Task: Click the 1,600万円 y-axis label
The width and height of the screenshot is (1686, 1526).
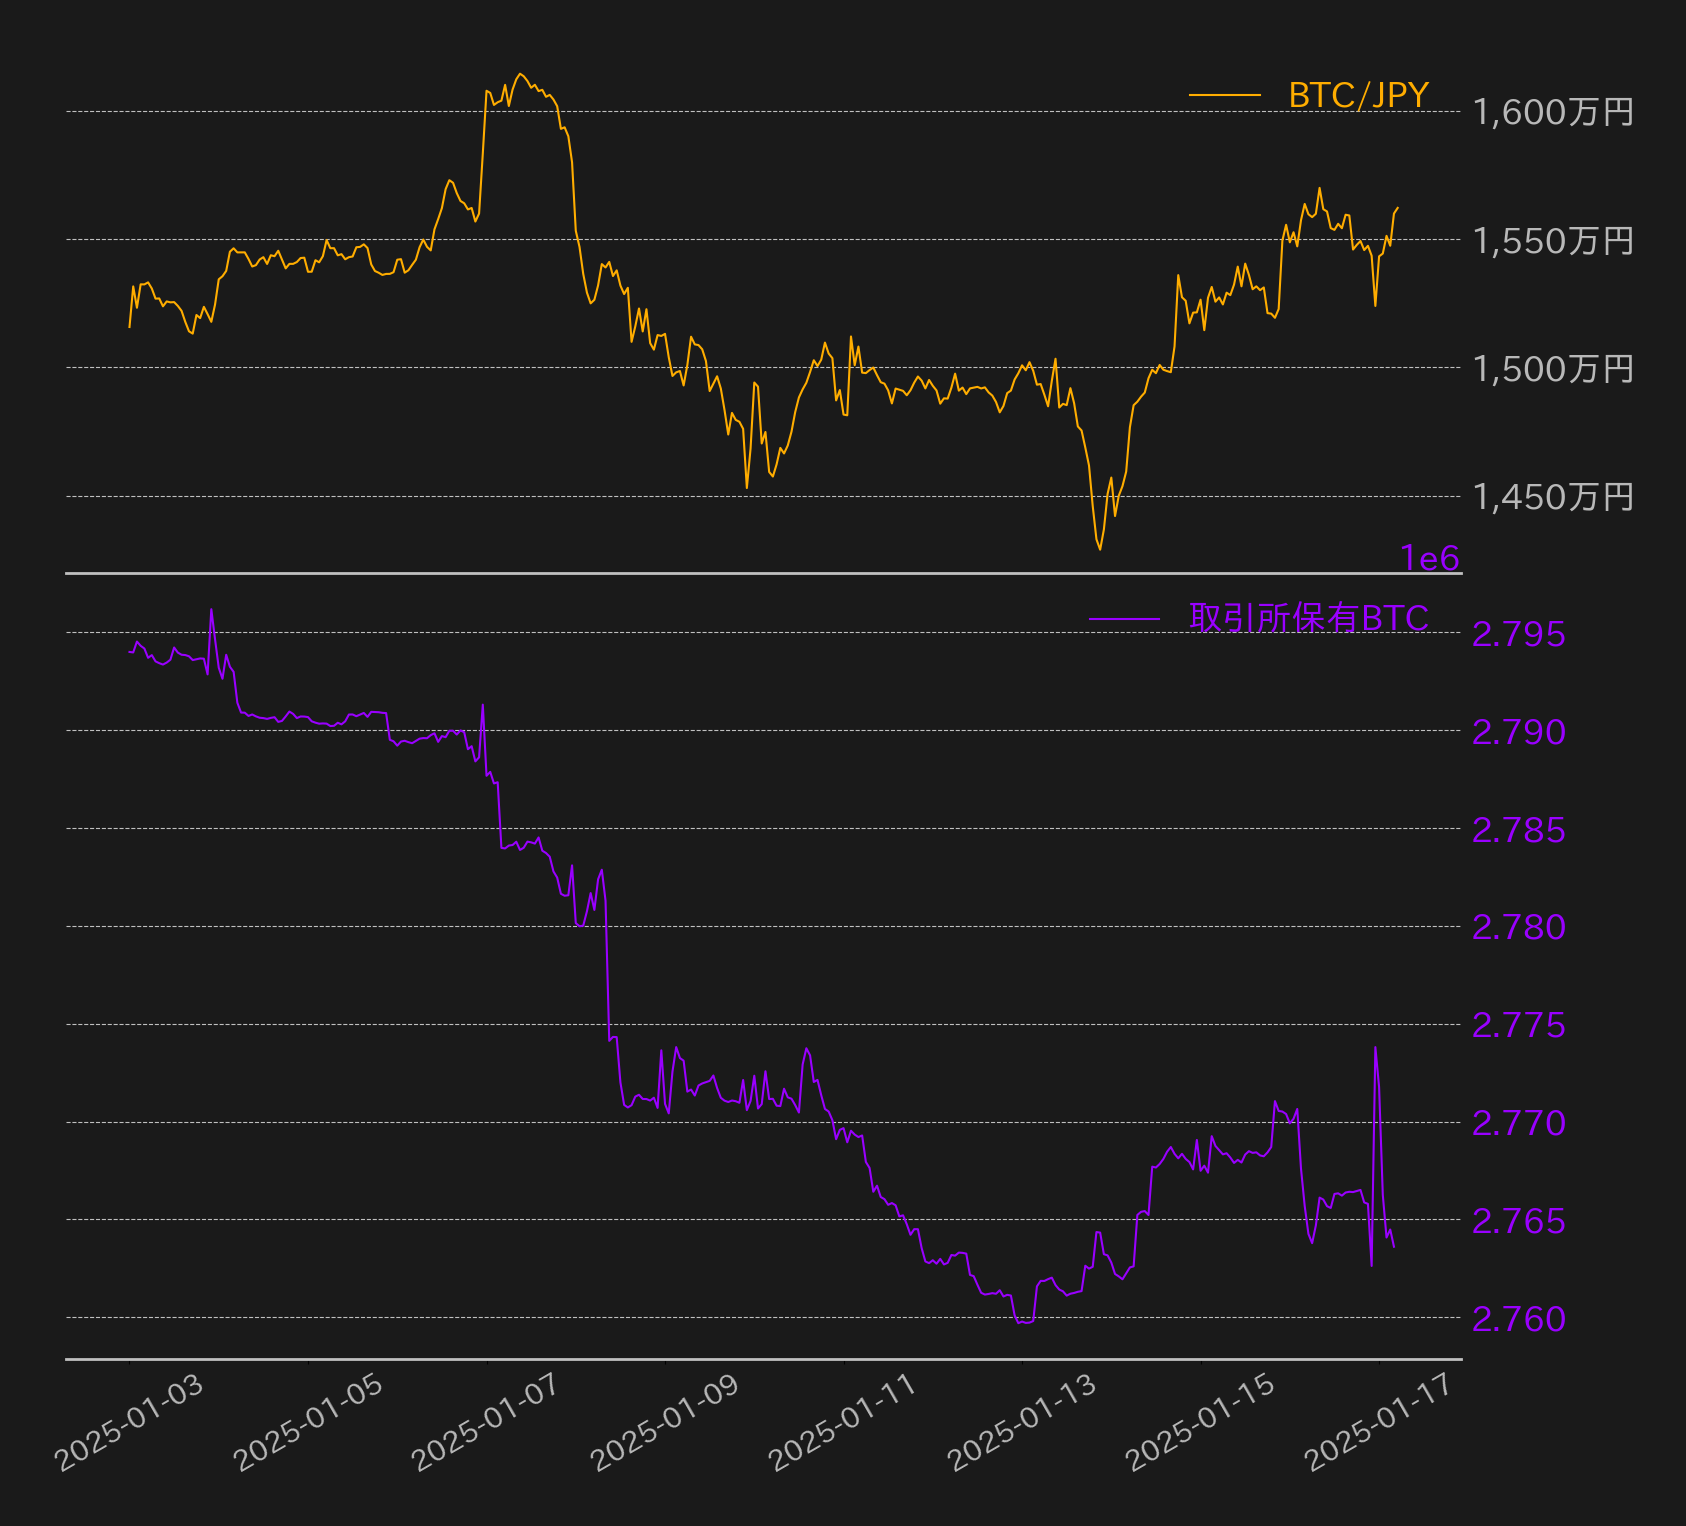Action: [x=1553, y=112]
